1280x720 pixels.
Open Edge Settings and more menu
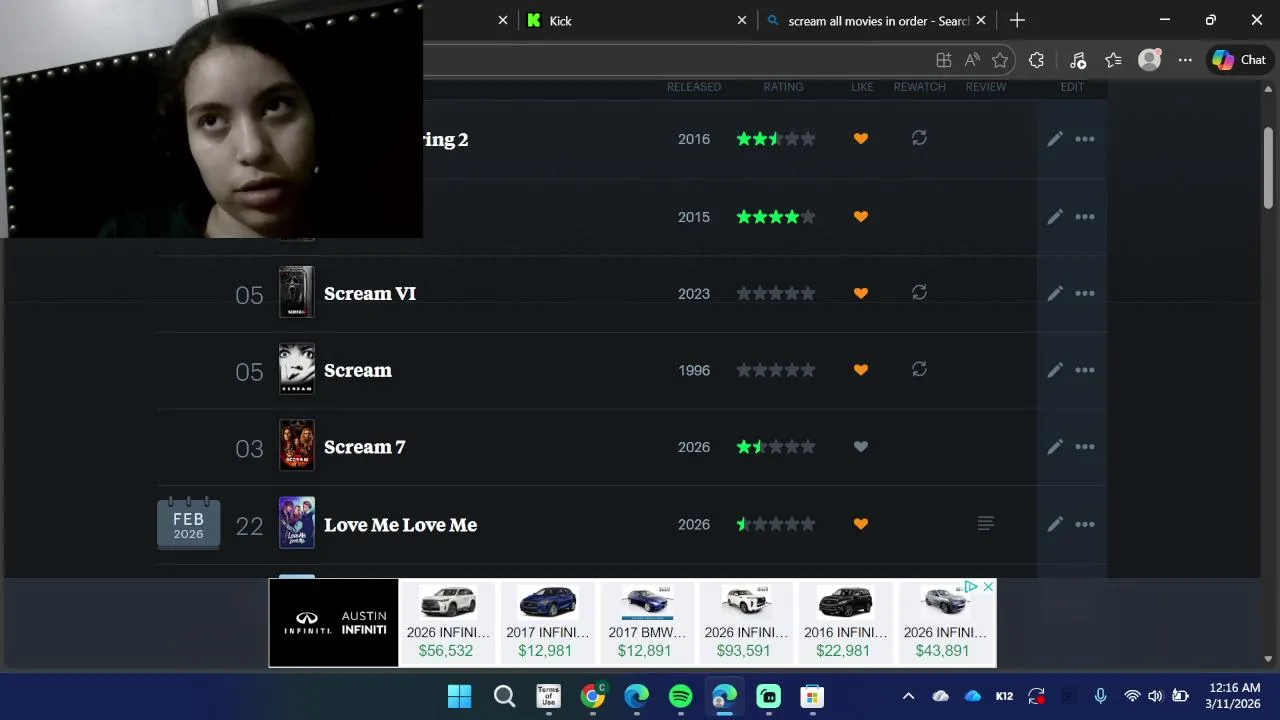(x=1185, y=60)
